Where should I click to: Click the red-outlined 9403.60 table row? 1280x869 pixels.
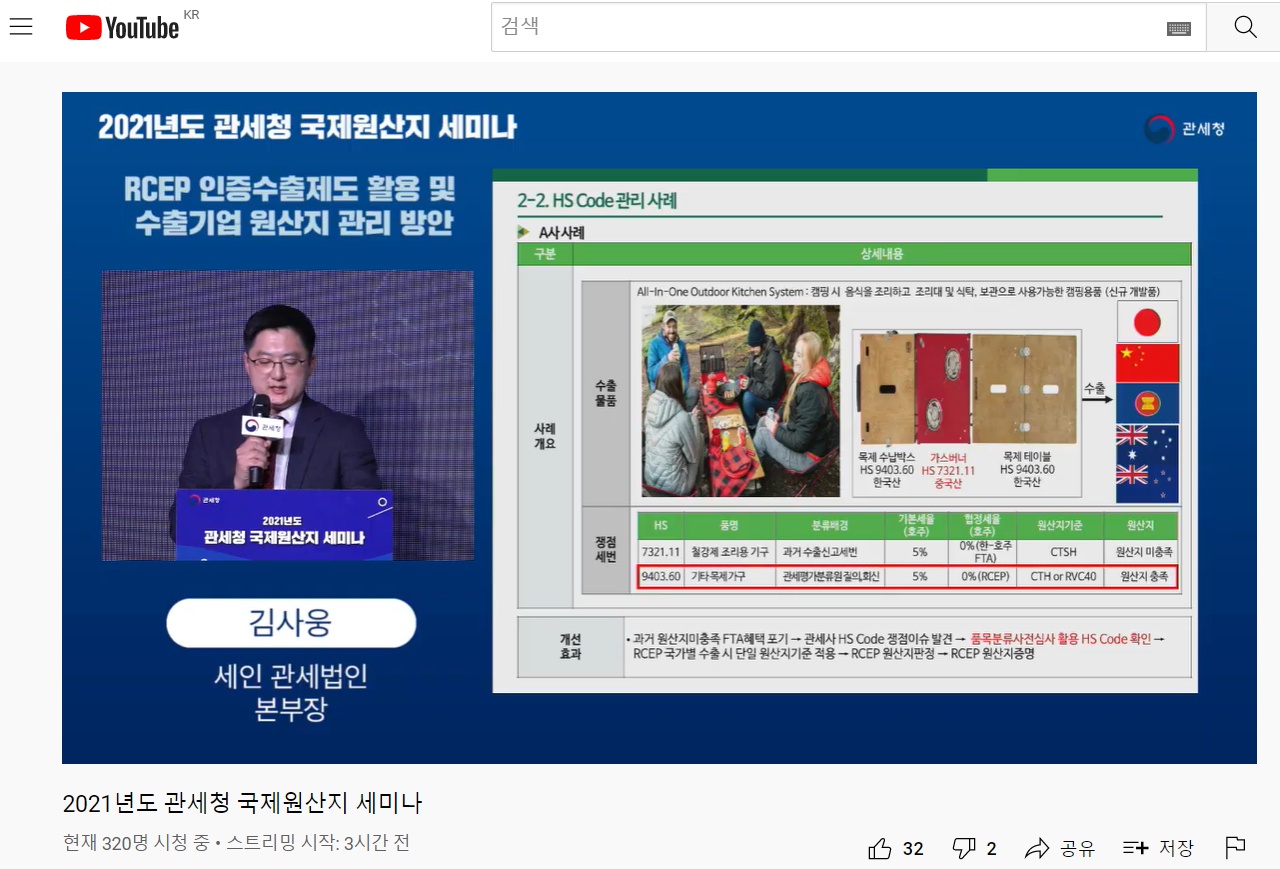tap(907, 577)
